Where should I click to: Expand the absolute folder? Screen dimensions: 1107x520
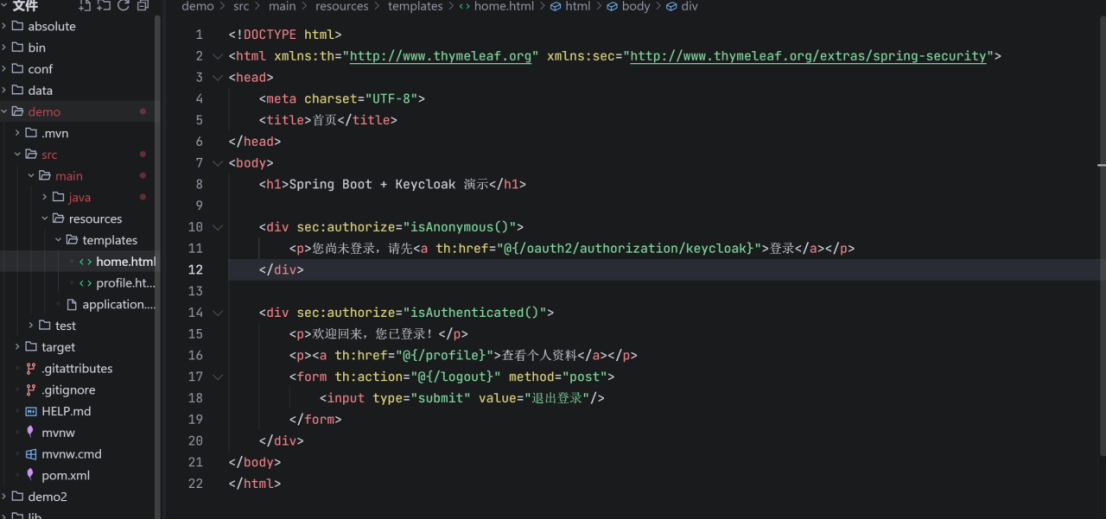coord(4,26)
